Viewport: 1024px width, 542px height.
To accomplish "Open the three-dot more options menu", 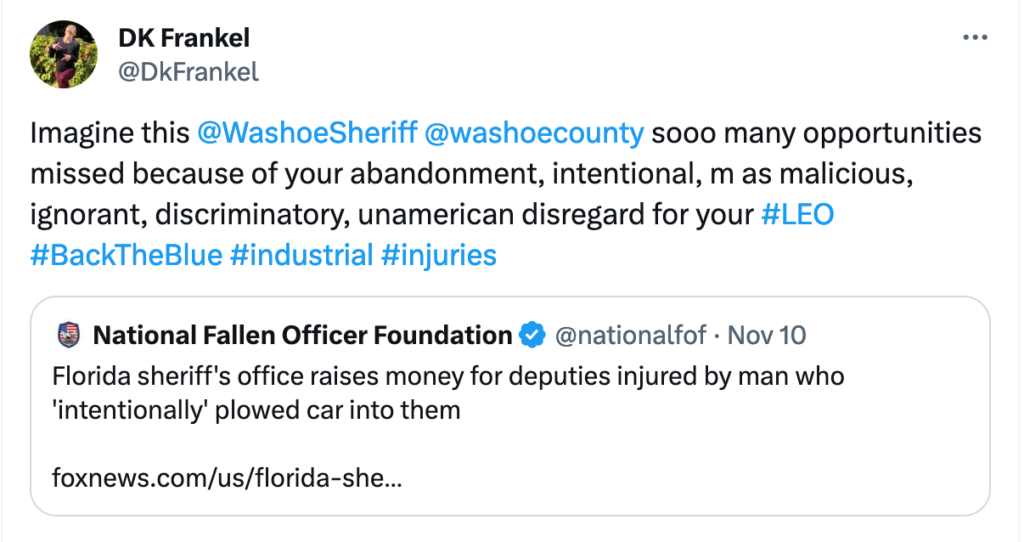I will coord(975,38).
